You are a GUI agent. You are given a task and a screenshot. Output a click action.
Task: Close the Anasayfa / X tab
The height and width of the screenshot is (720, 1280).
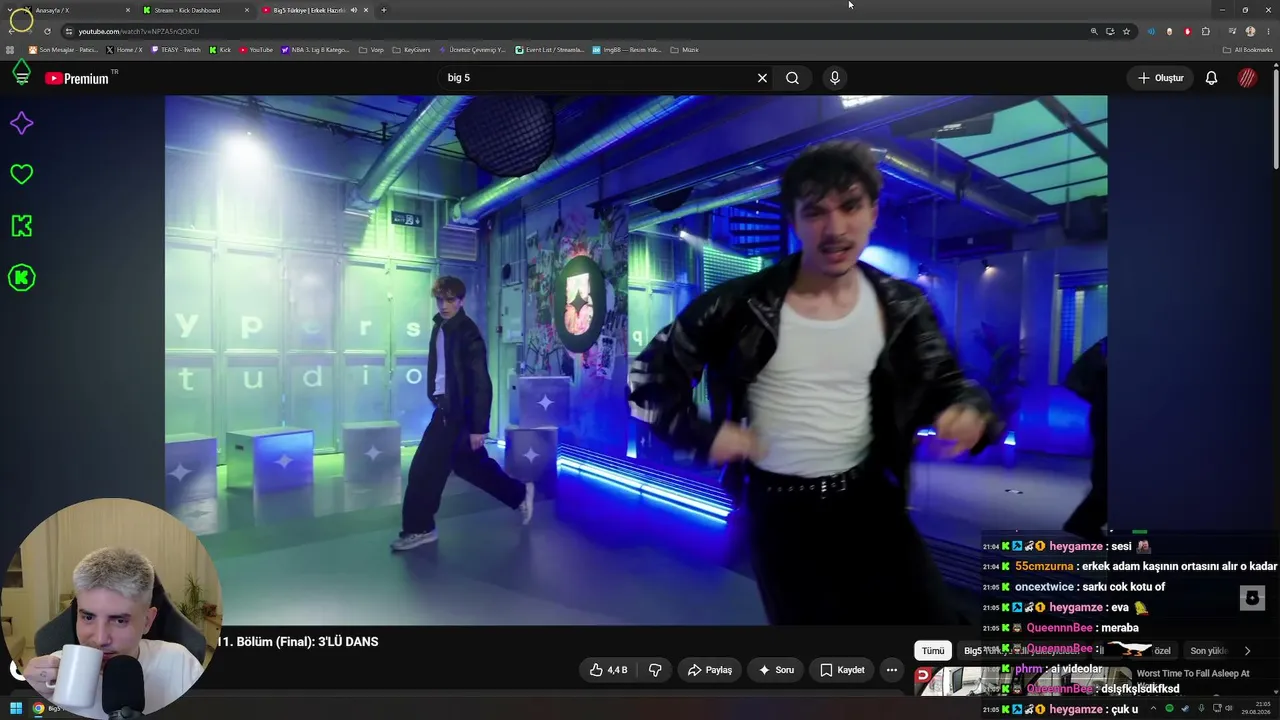(x=128, y=10)
